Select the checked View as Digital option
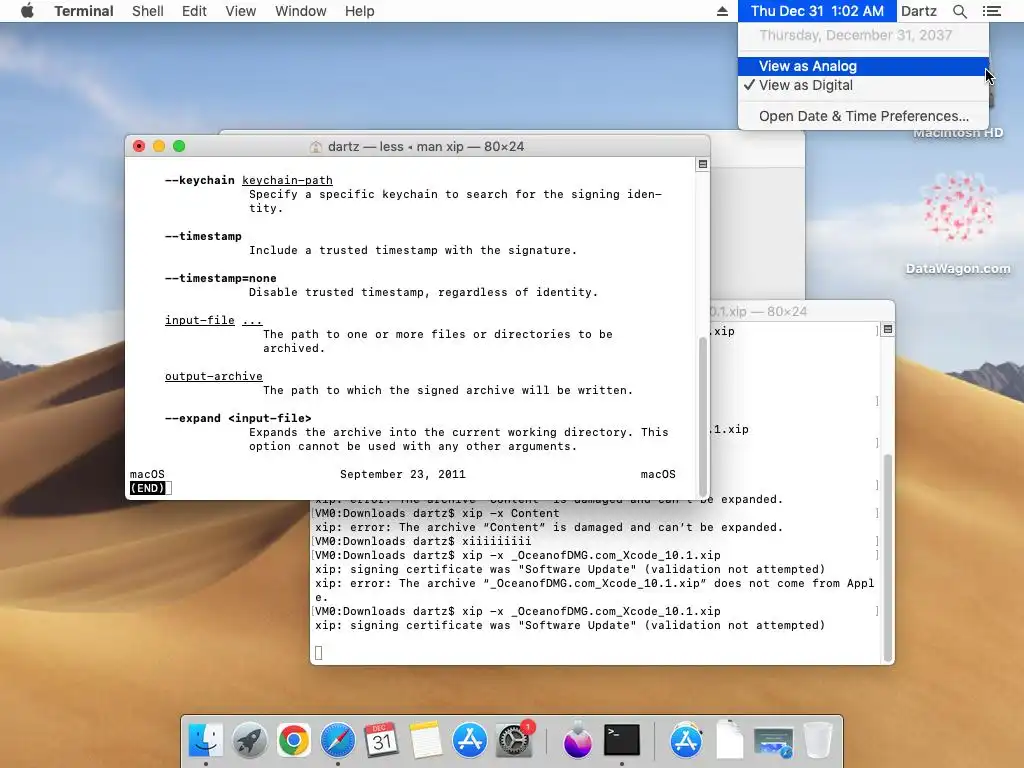The image size is (1024, 768). (x=863, y=85)
